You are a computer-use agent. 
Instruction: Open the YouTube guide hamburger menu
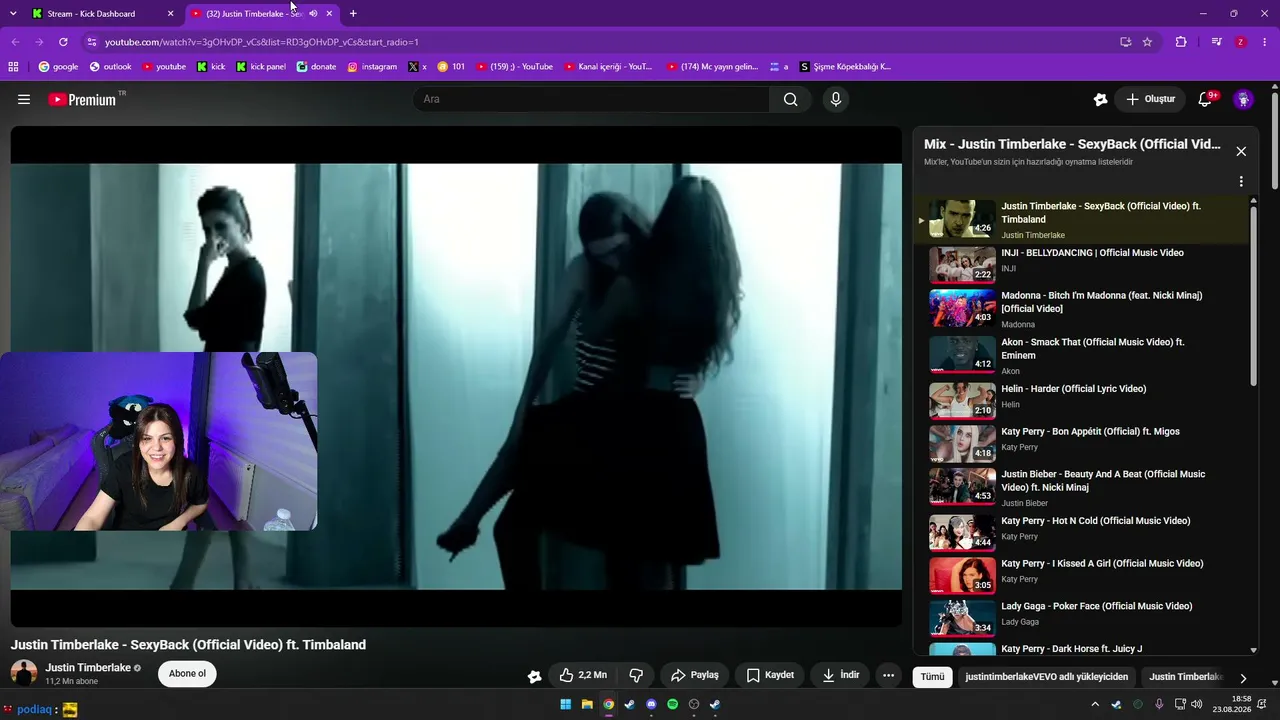[x=24, y=99]
